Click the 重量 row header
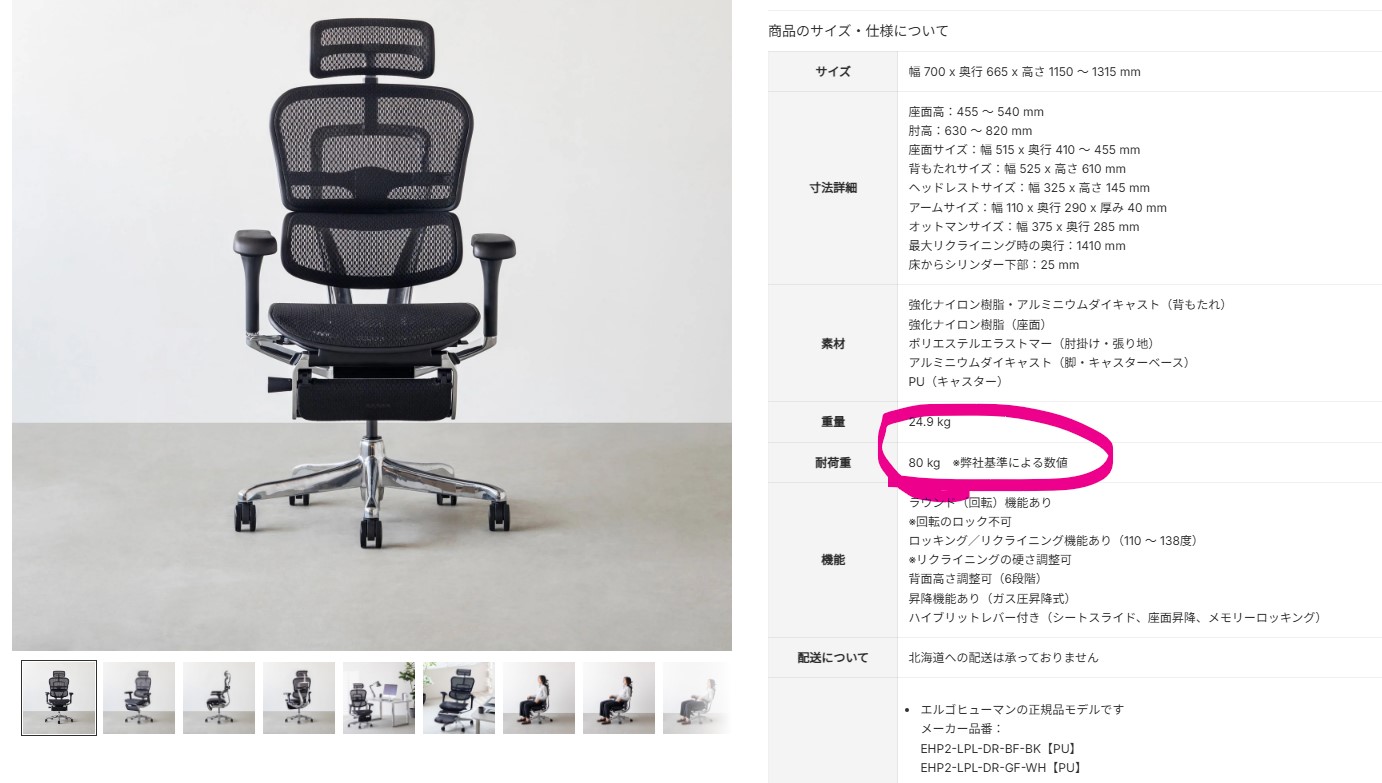Screen dimensions: 1382x783 point(833,422)
